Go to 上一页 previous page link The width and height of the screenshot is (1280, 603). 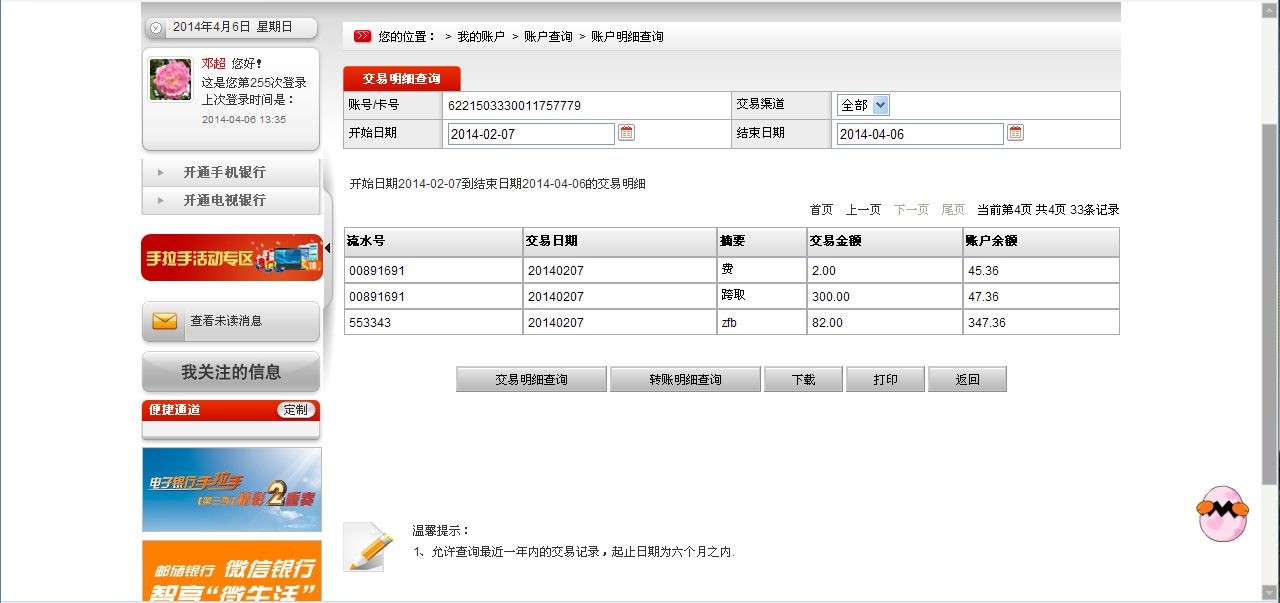pyautogui.click(x=863, y=210)
